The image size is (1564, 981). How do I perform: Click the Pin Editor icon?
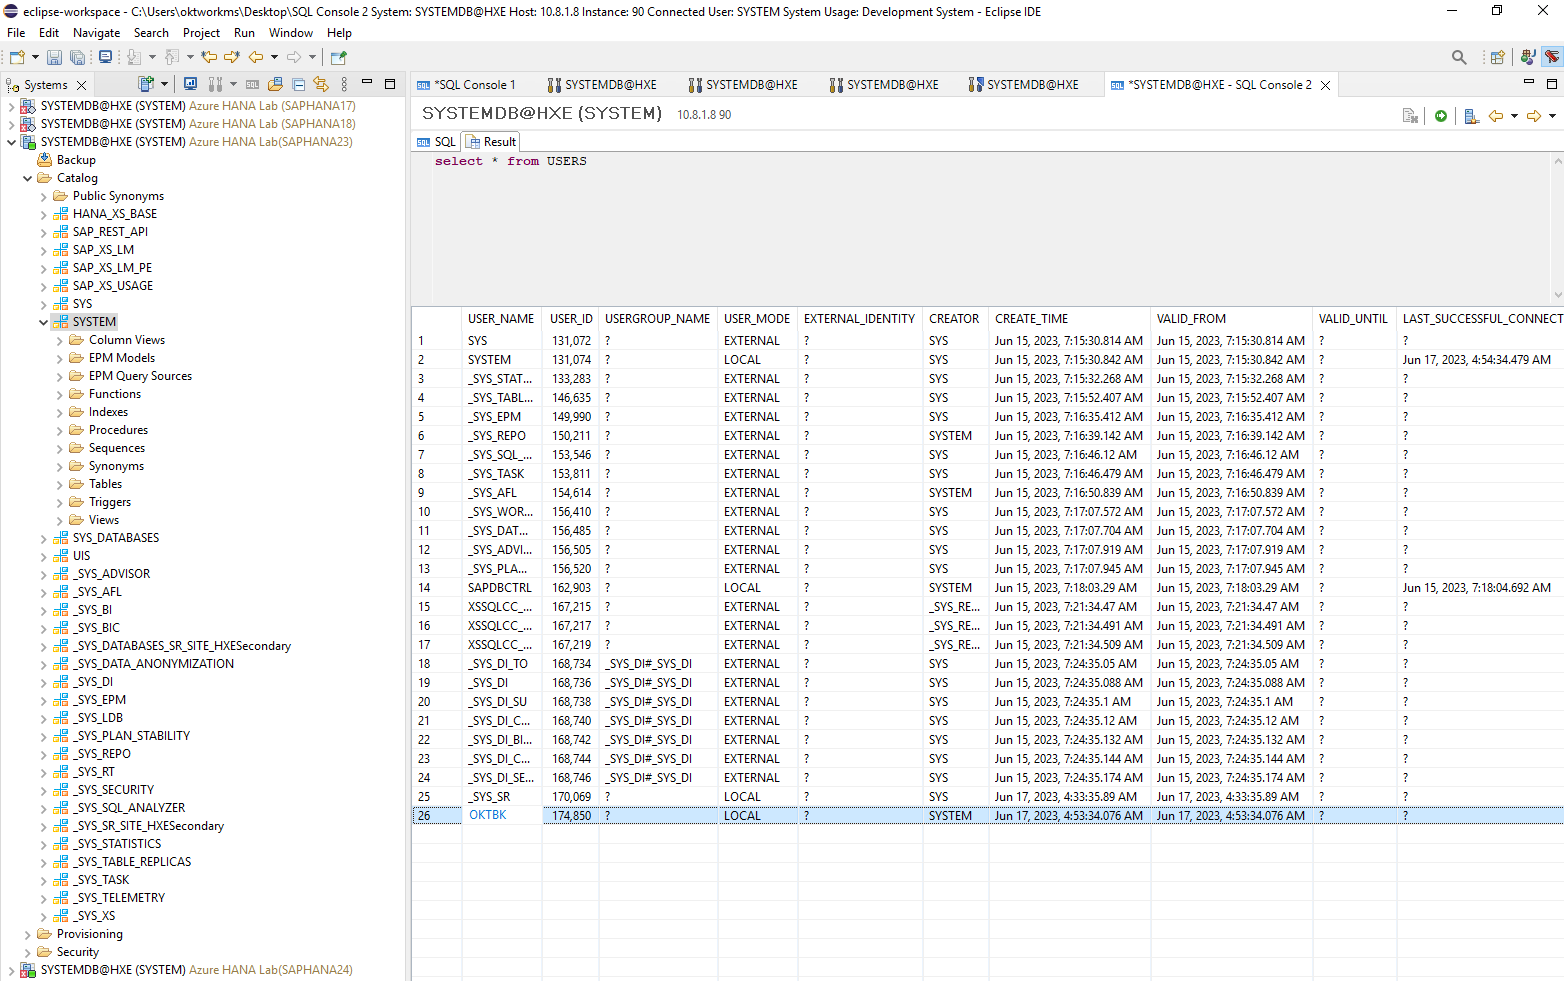point(339,58)
